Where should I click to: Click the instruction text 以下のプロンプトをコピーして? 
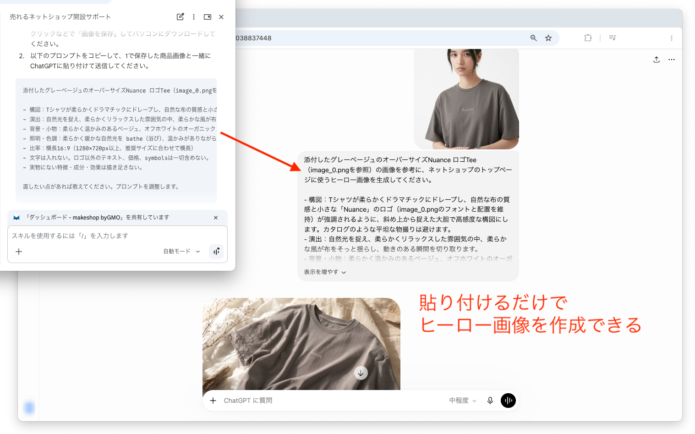[120, 56]
